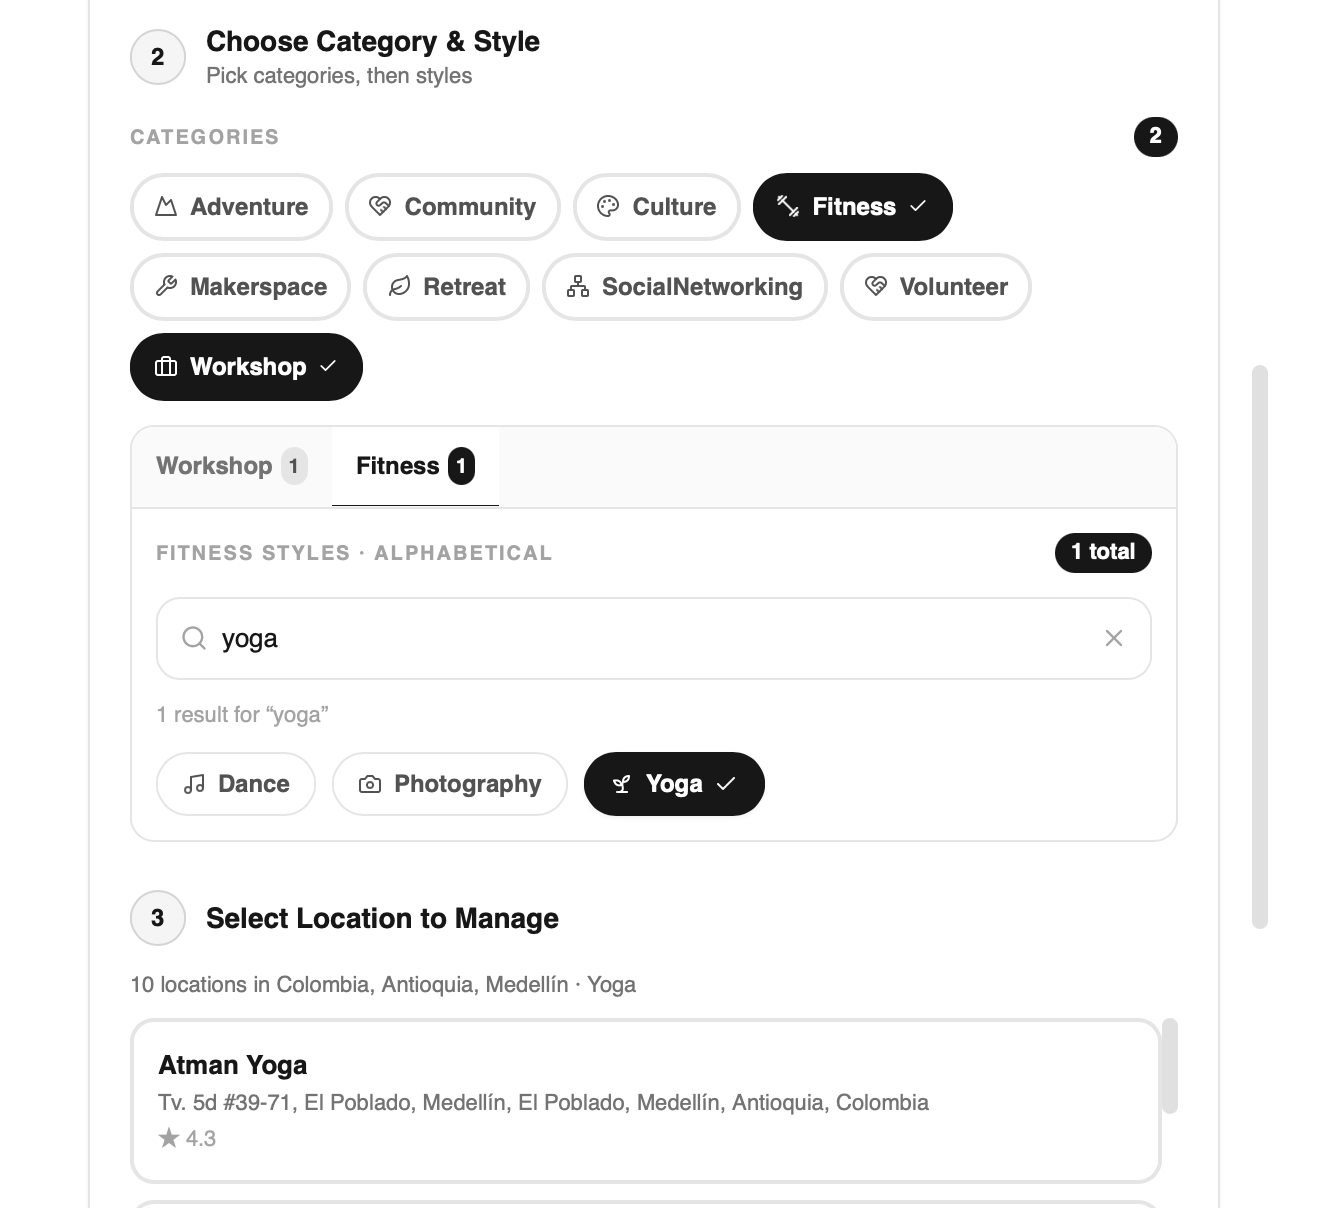Viewport: 1320px width, 1208px height.
Task: Toggle the Community category
Action: tap(453, 207)
